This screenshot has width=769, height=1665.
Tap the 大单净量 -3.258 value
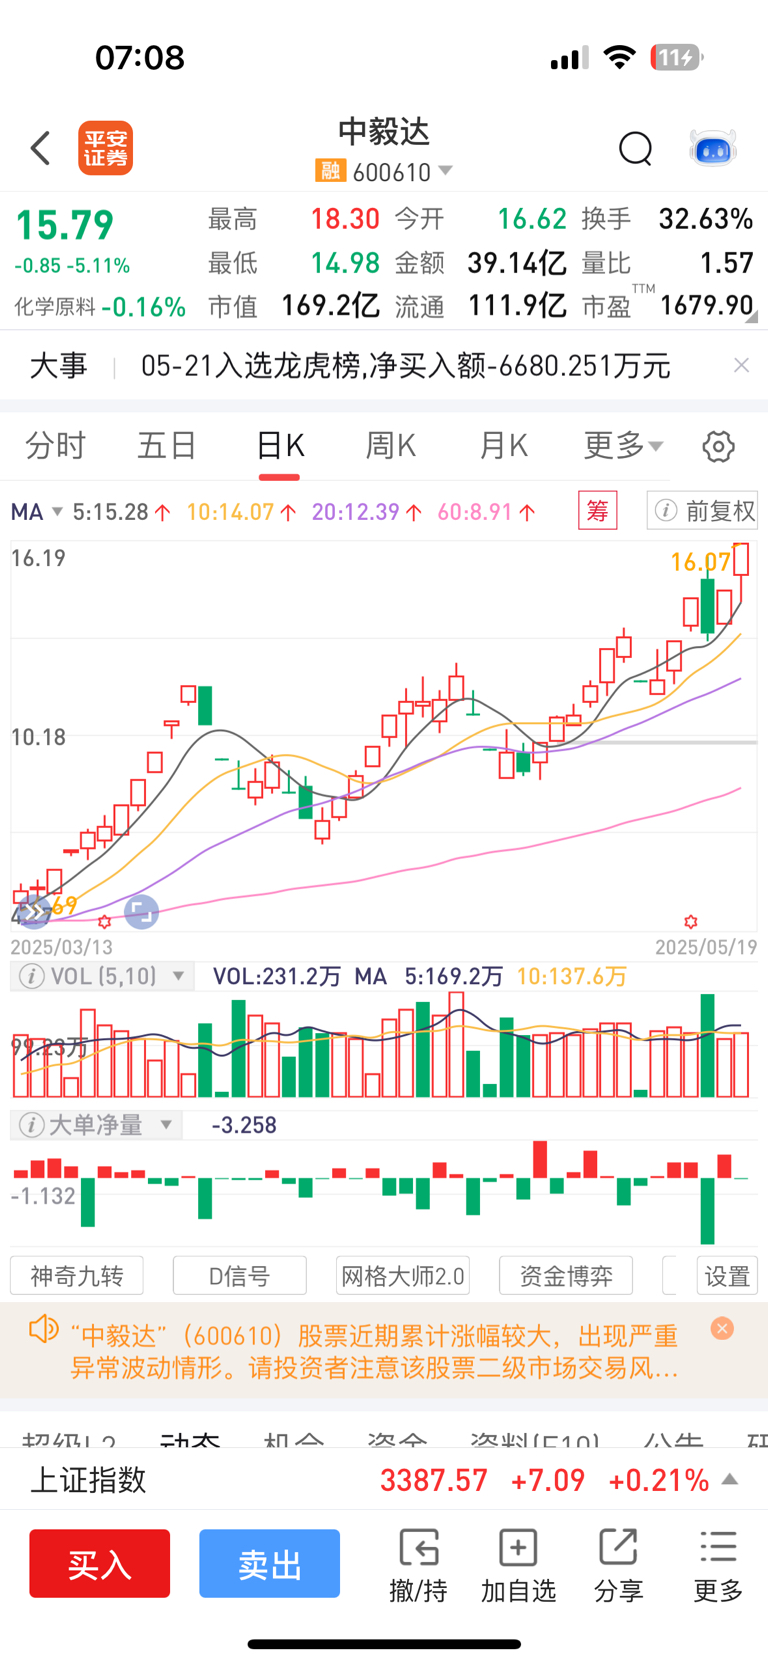tap(244, 1125)
